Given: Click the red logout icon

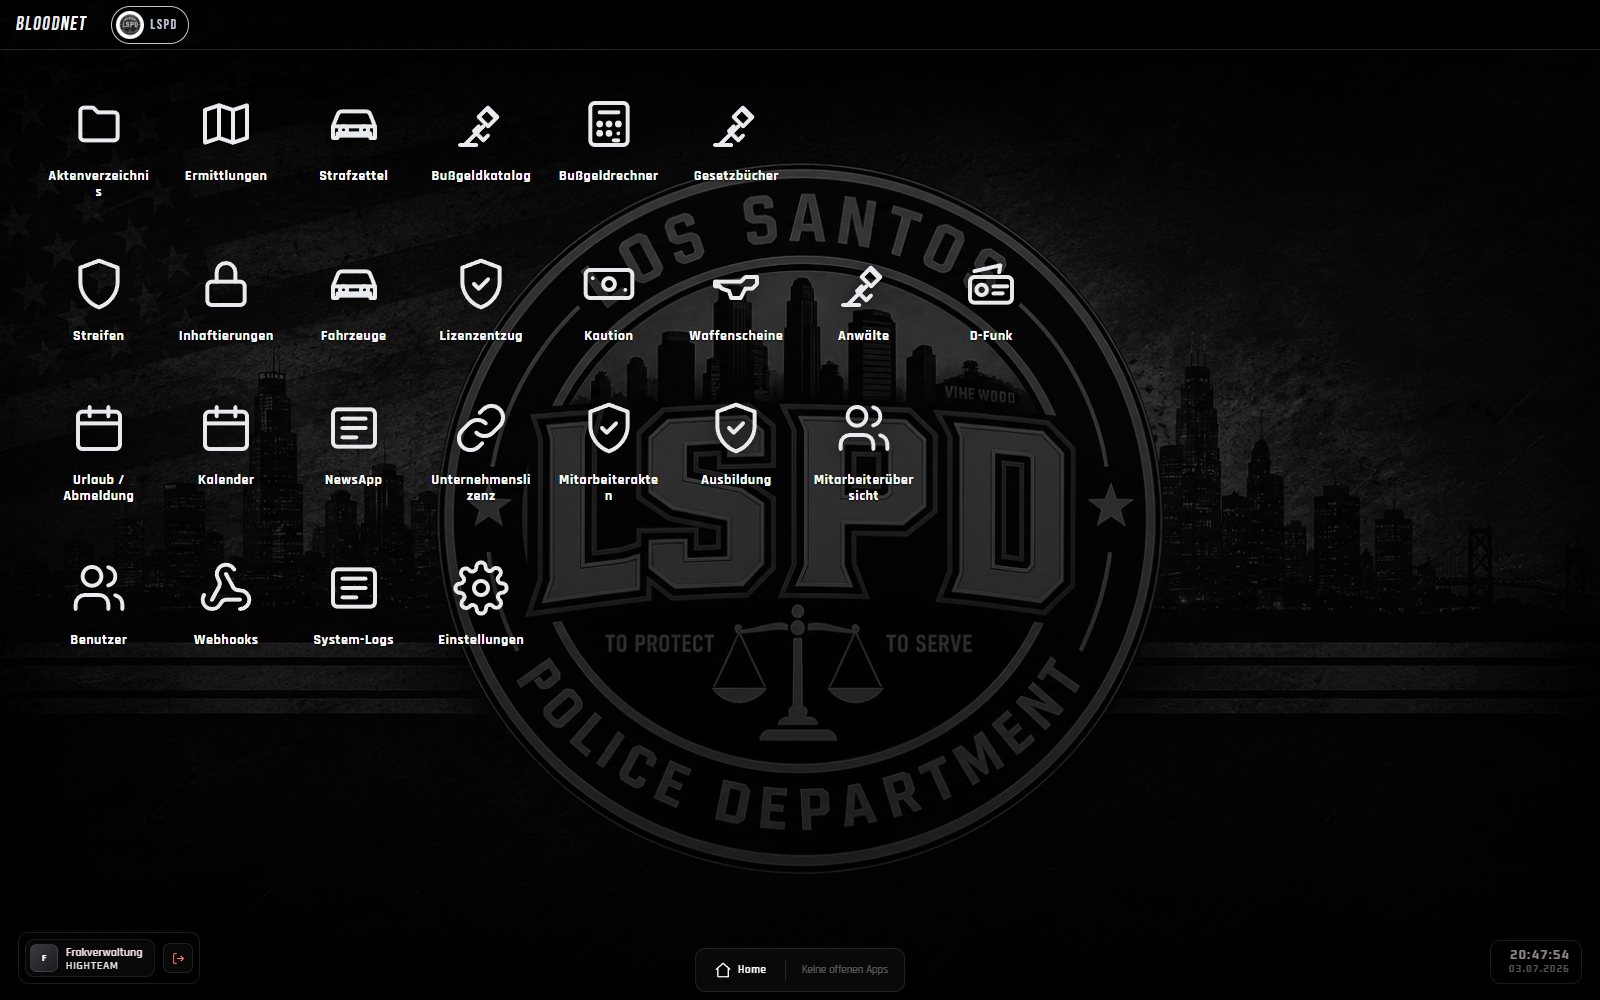Looking at the screenshot, I should 179,958.
